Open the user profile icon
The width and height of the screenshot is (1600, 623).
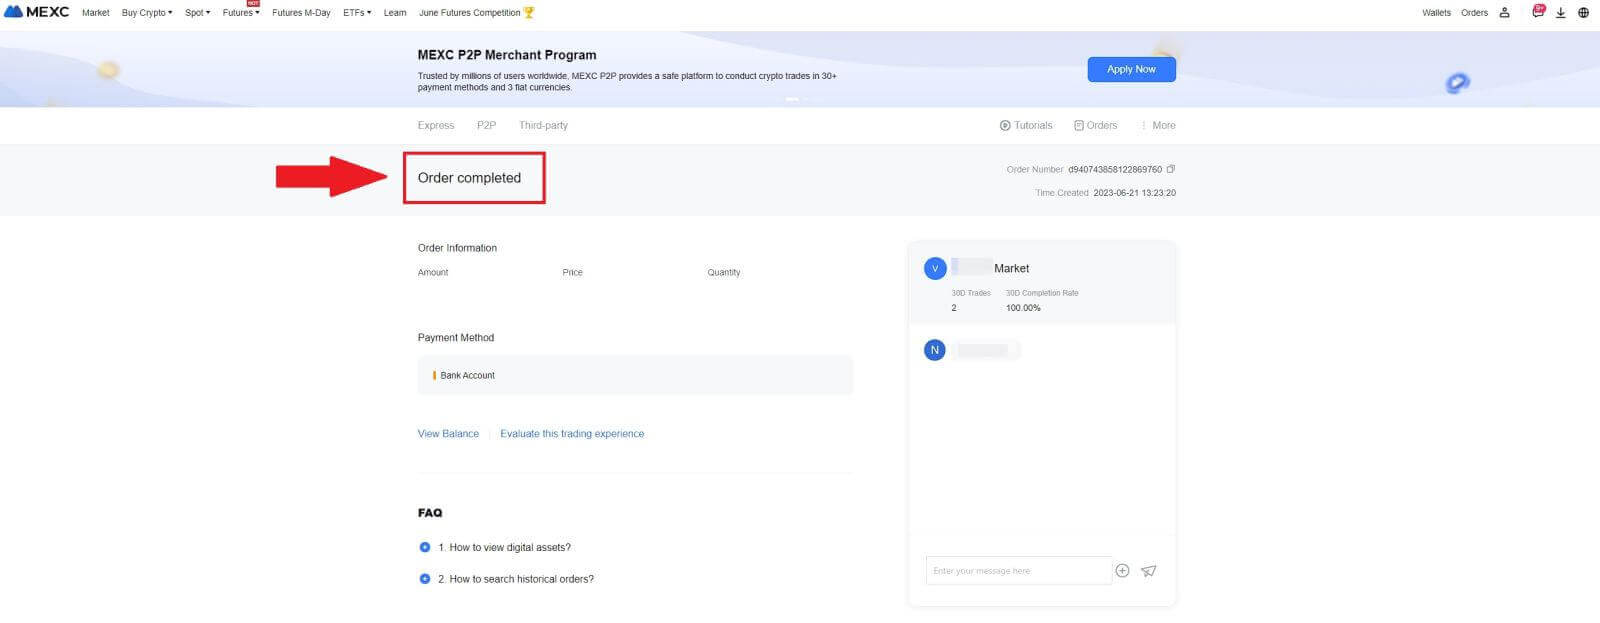[1504, 13]
